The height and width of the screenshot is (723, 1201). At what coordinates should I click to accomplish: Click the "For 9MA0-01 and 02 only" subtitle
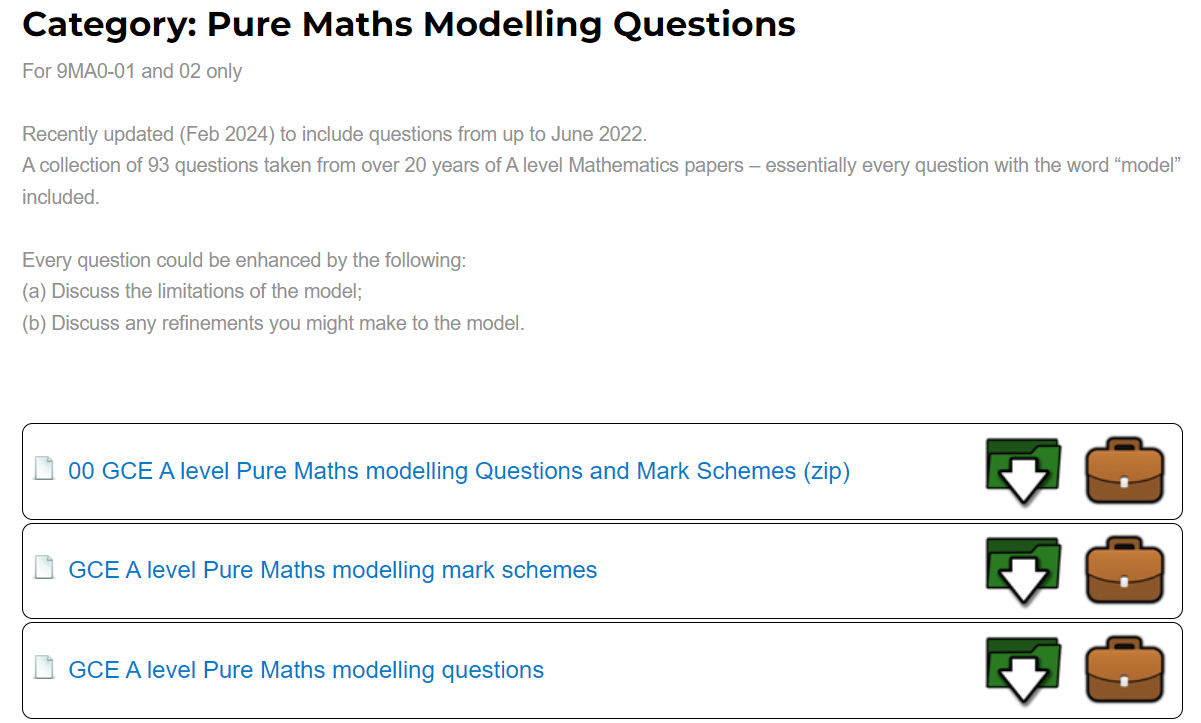click(x=132, y=71)
